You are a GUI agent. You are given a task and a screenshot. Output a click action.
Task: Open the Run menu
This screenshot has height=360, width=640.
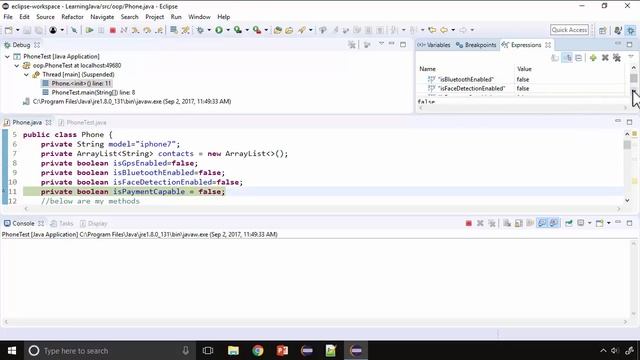point(176,17)
